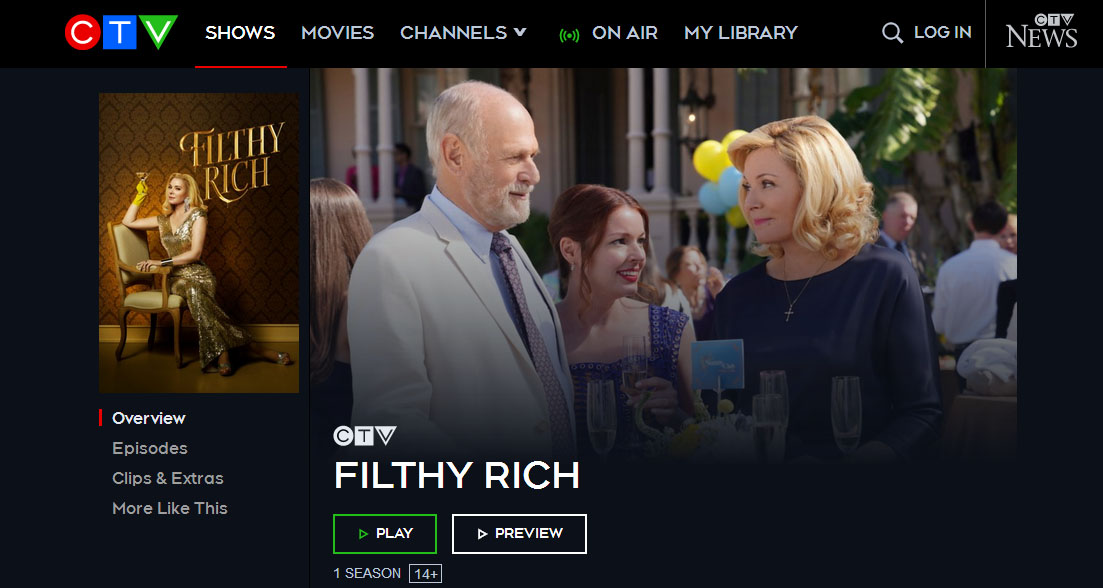Open Clips & Extras
Image resolution: width=1103 pixels, height=588 pixels.
pos(167,478)
